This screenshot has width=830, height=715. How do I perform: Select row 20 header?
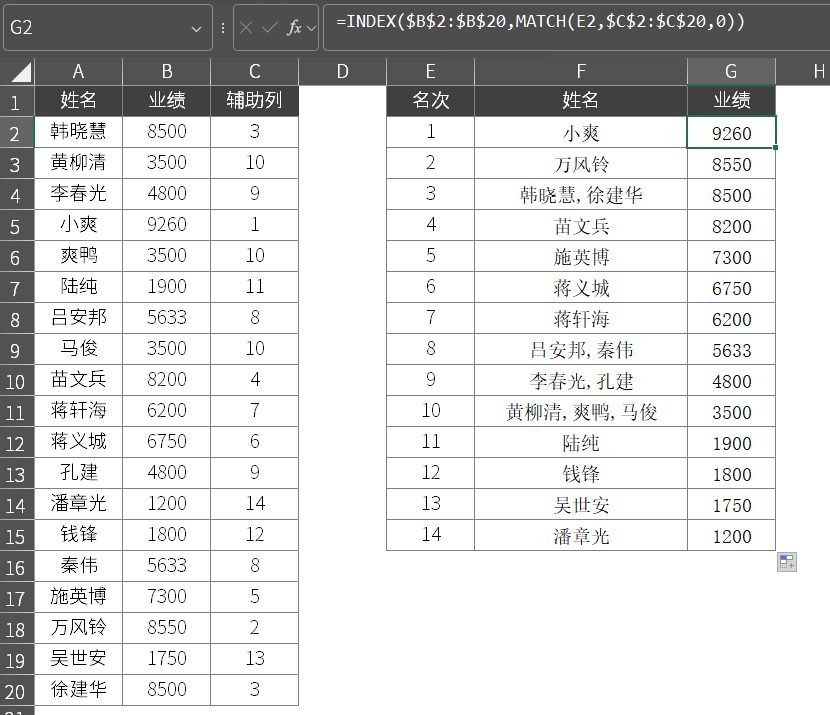[x=15, y=691]
